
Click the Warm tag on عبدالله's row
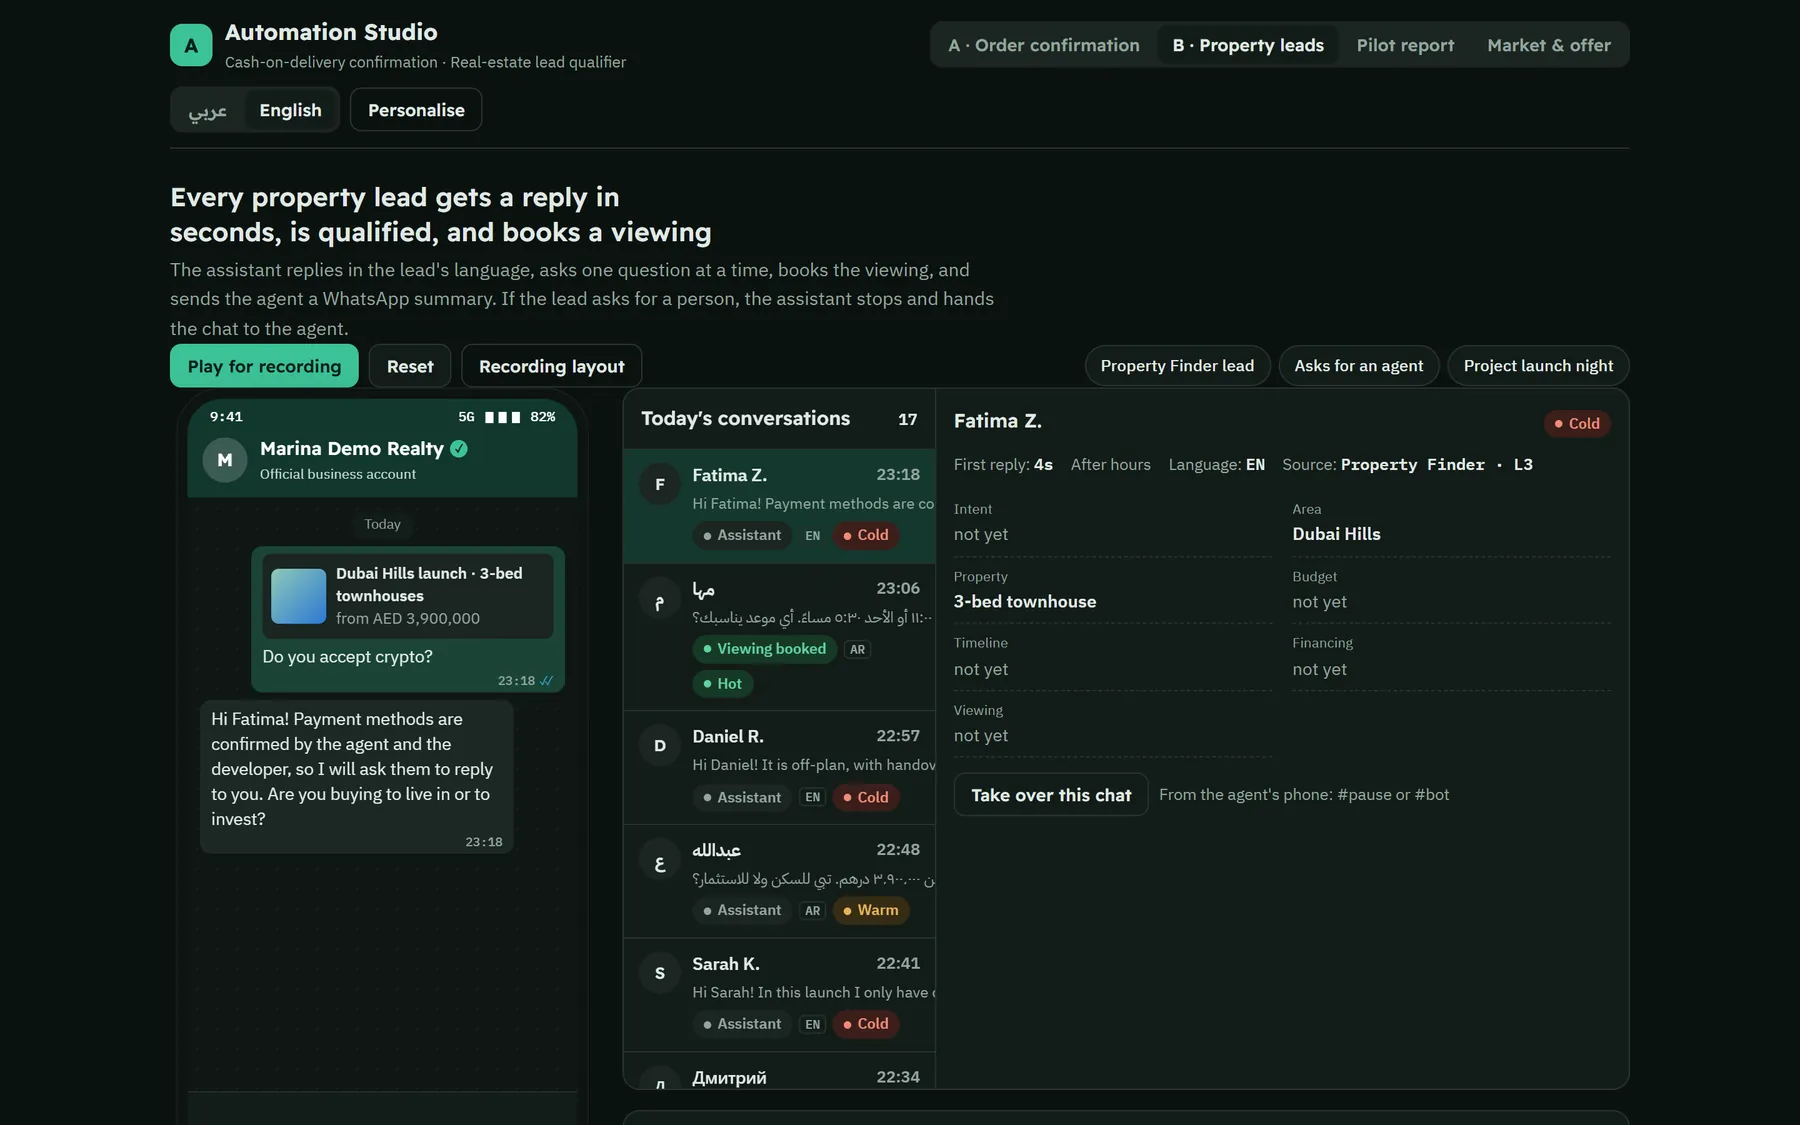pos(871,910)
